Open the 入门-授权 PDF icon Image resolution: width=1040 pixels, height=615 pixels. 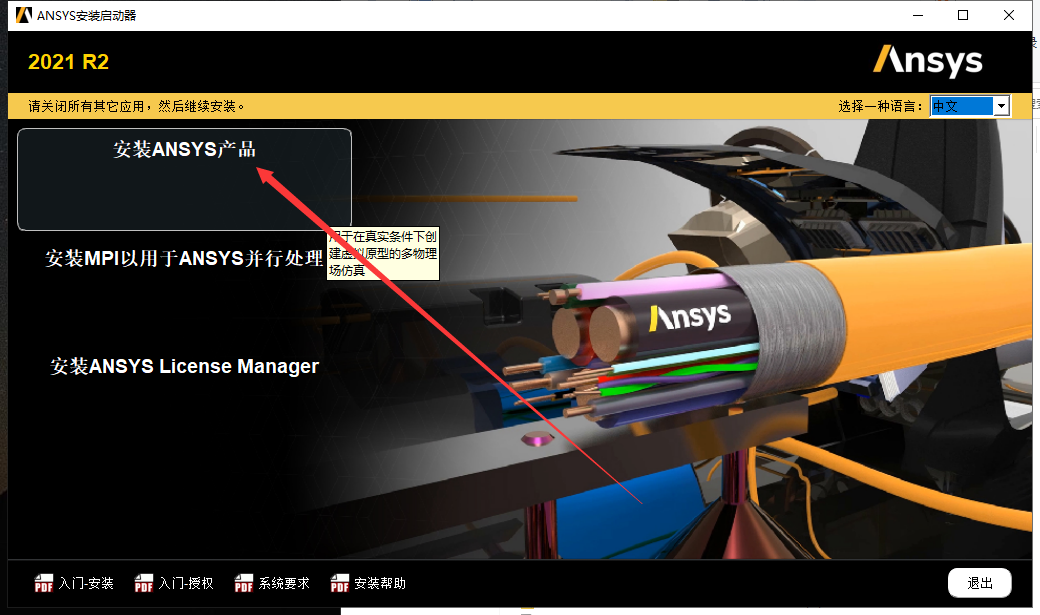click(x=170, y=583)
